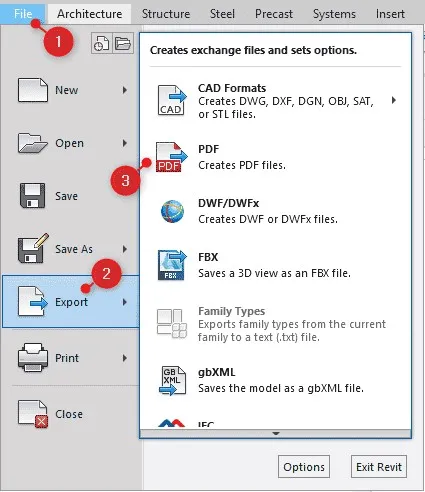The height and width of the screenshot is (492, 425).
Task: Switch to the Structure tab
Action: (166, 14)
